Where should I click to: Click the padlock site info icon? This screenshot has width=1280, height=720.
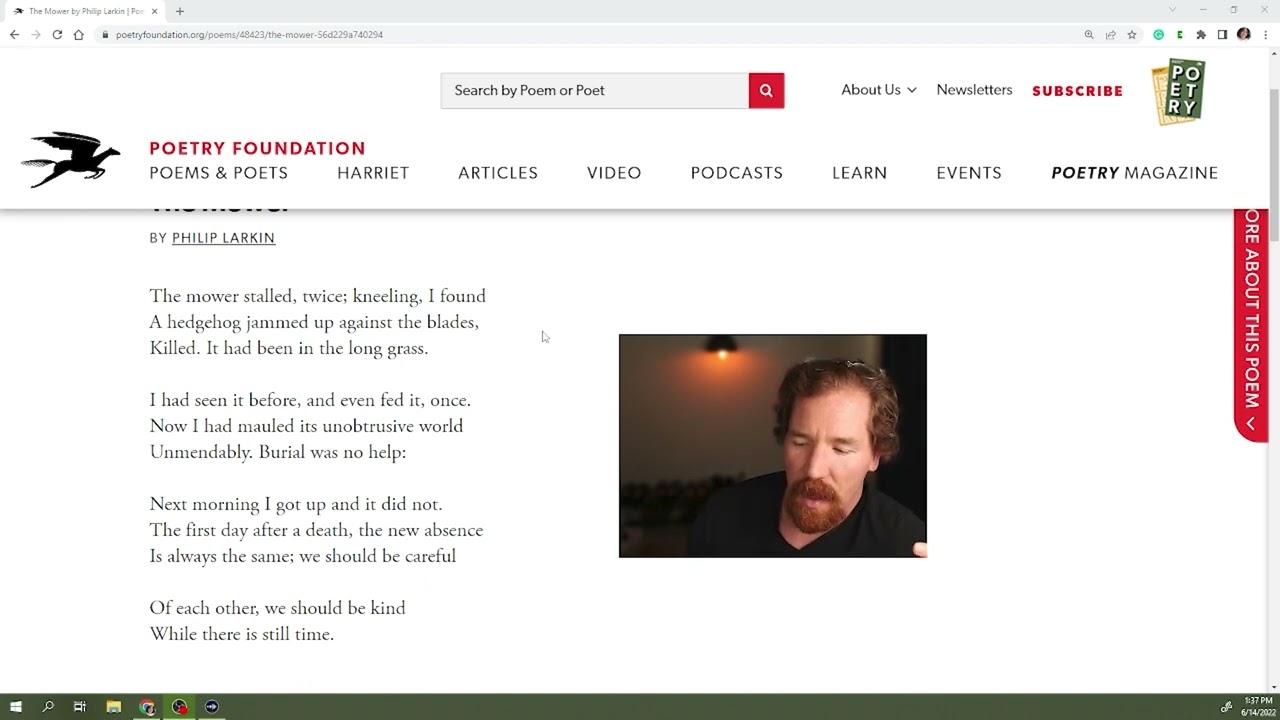click(105, 34)
